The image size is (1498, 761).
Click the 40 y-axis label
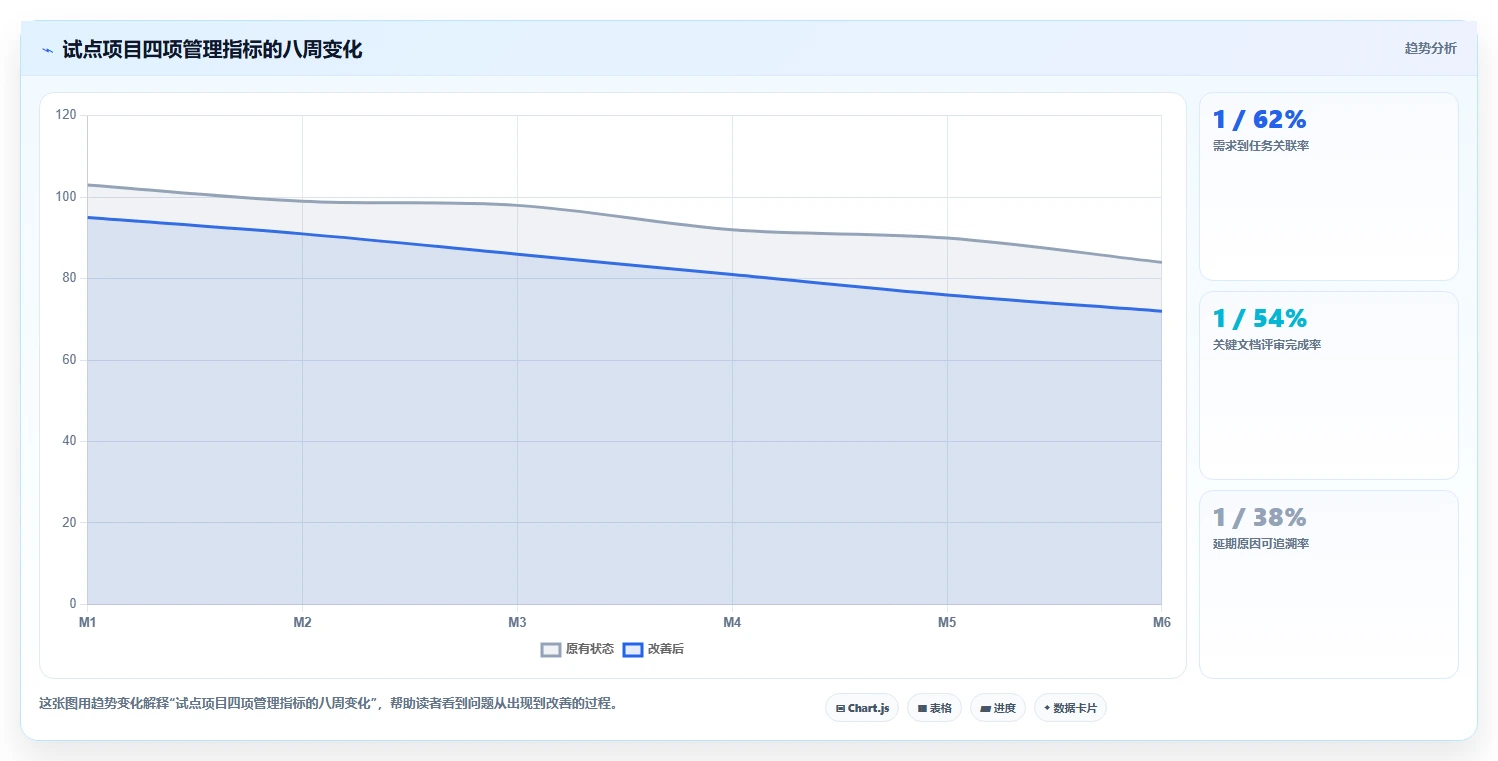coord(69,441)
